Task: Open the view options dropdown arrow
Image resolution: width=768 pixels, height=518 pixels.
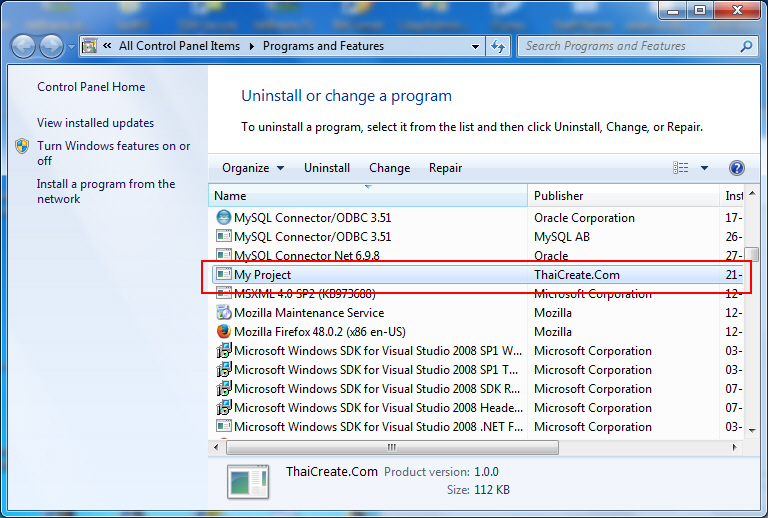Action: click(704, 168)
